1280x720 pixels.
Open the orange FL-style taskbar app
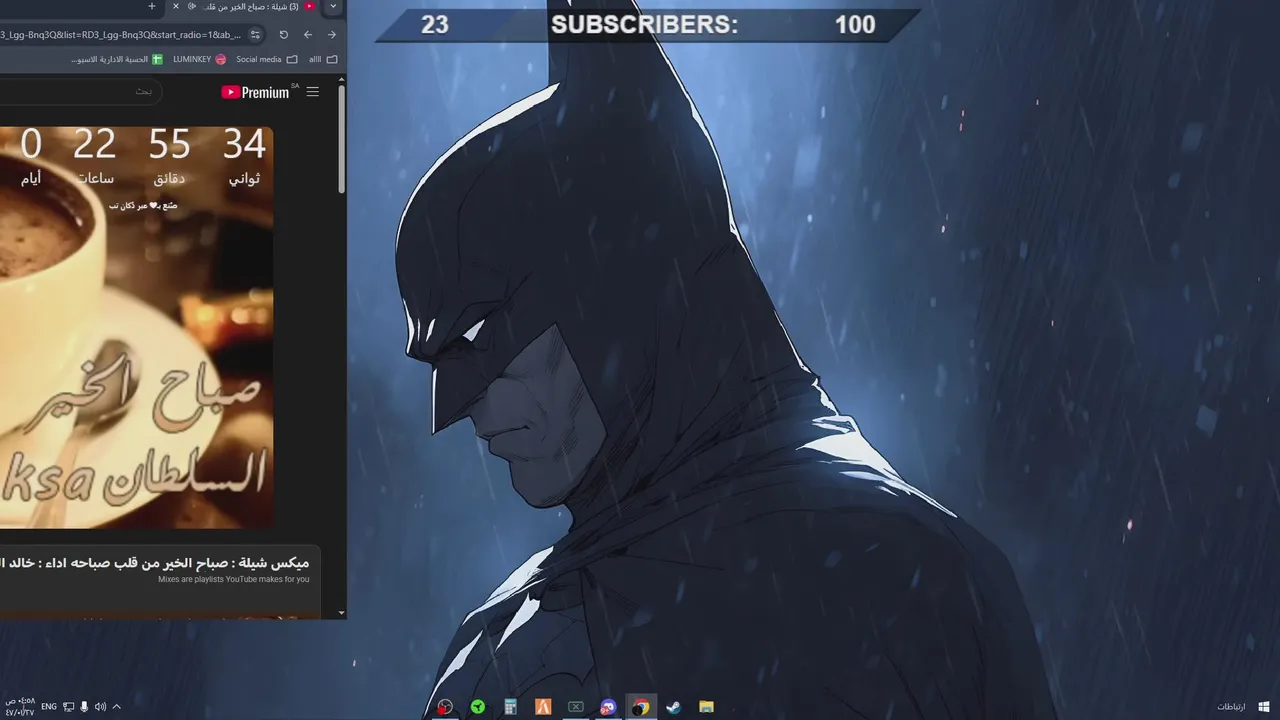543,707
